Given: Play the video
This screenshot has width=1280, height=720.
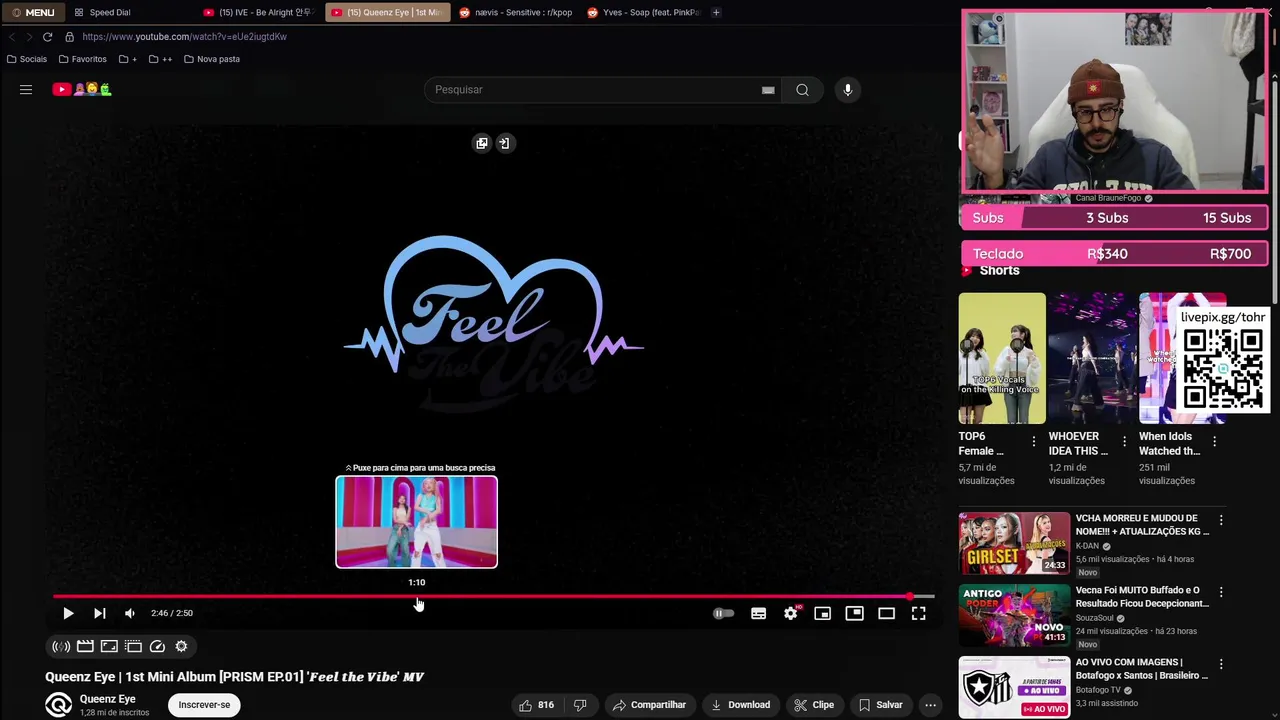Looking at the screenshot, I should click(68, 613).
